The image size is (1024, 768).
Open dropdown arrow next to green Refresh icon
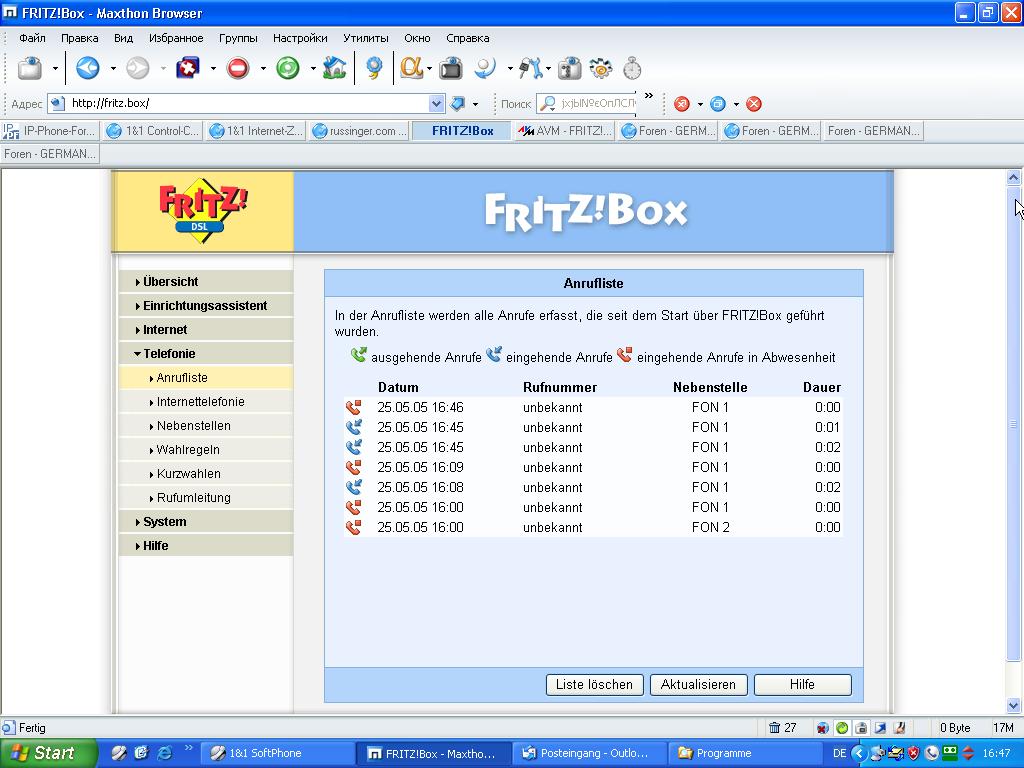pos(313,68)
